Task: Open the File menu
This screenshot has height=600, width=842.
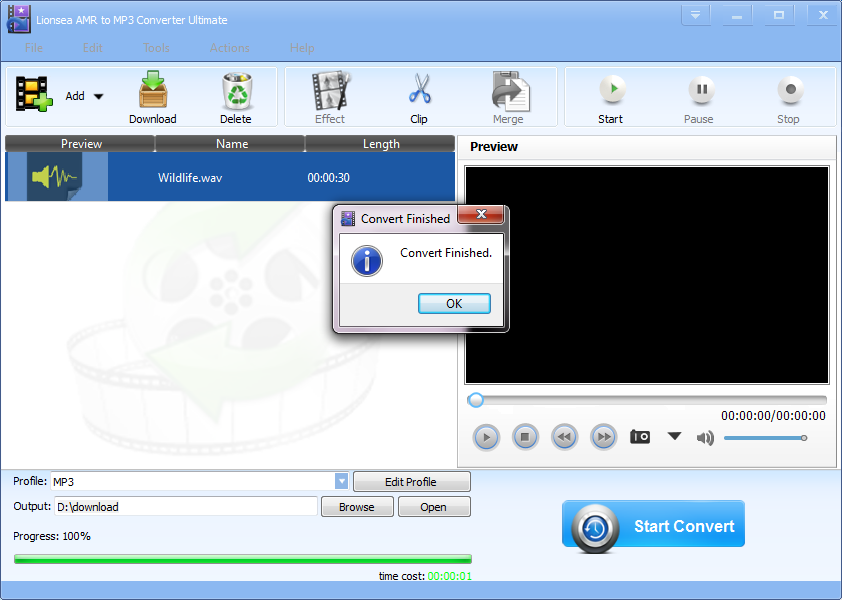Action: (34, 48)
